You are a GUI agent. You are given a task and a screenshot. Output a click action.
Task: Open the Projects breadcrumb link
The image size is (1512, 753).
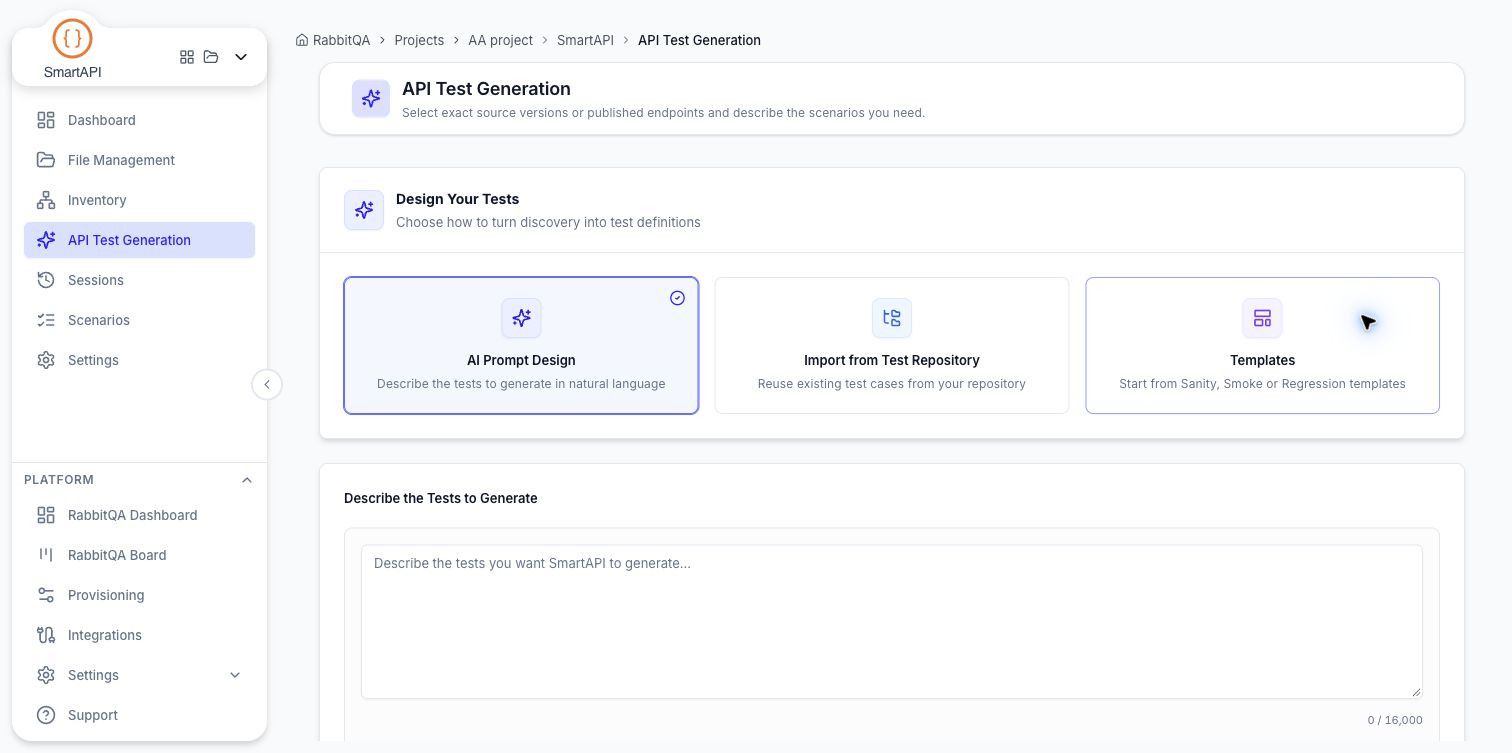point(419,40)
